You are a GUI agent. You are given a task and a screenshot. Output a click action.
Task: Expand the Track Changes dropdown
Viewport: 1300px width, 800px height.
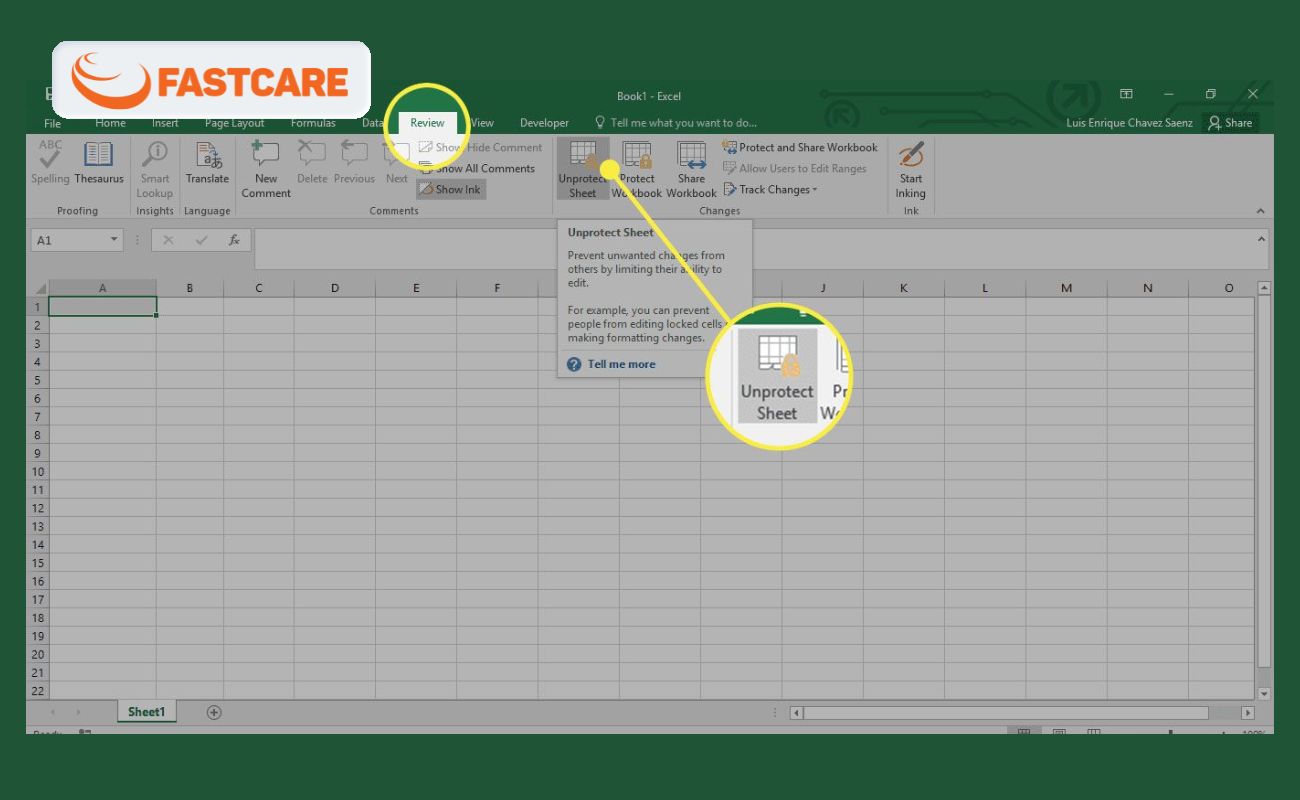(771, 189)
